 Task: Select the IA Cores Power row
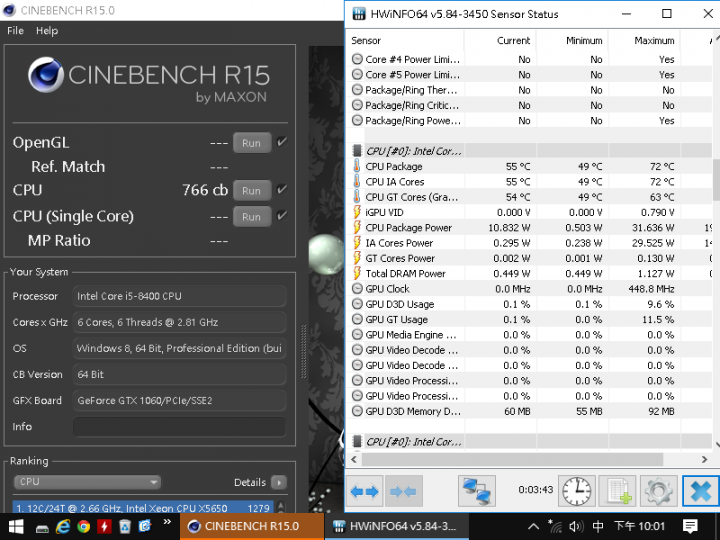coord(530,243)
